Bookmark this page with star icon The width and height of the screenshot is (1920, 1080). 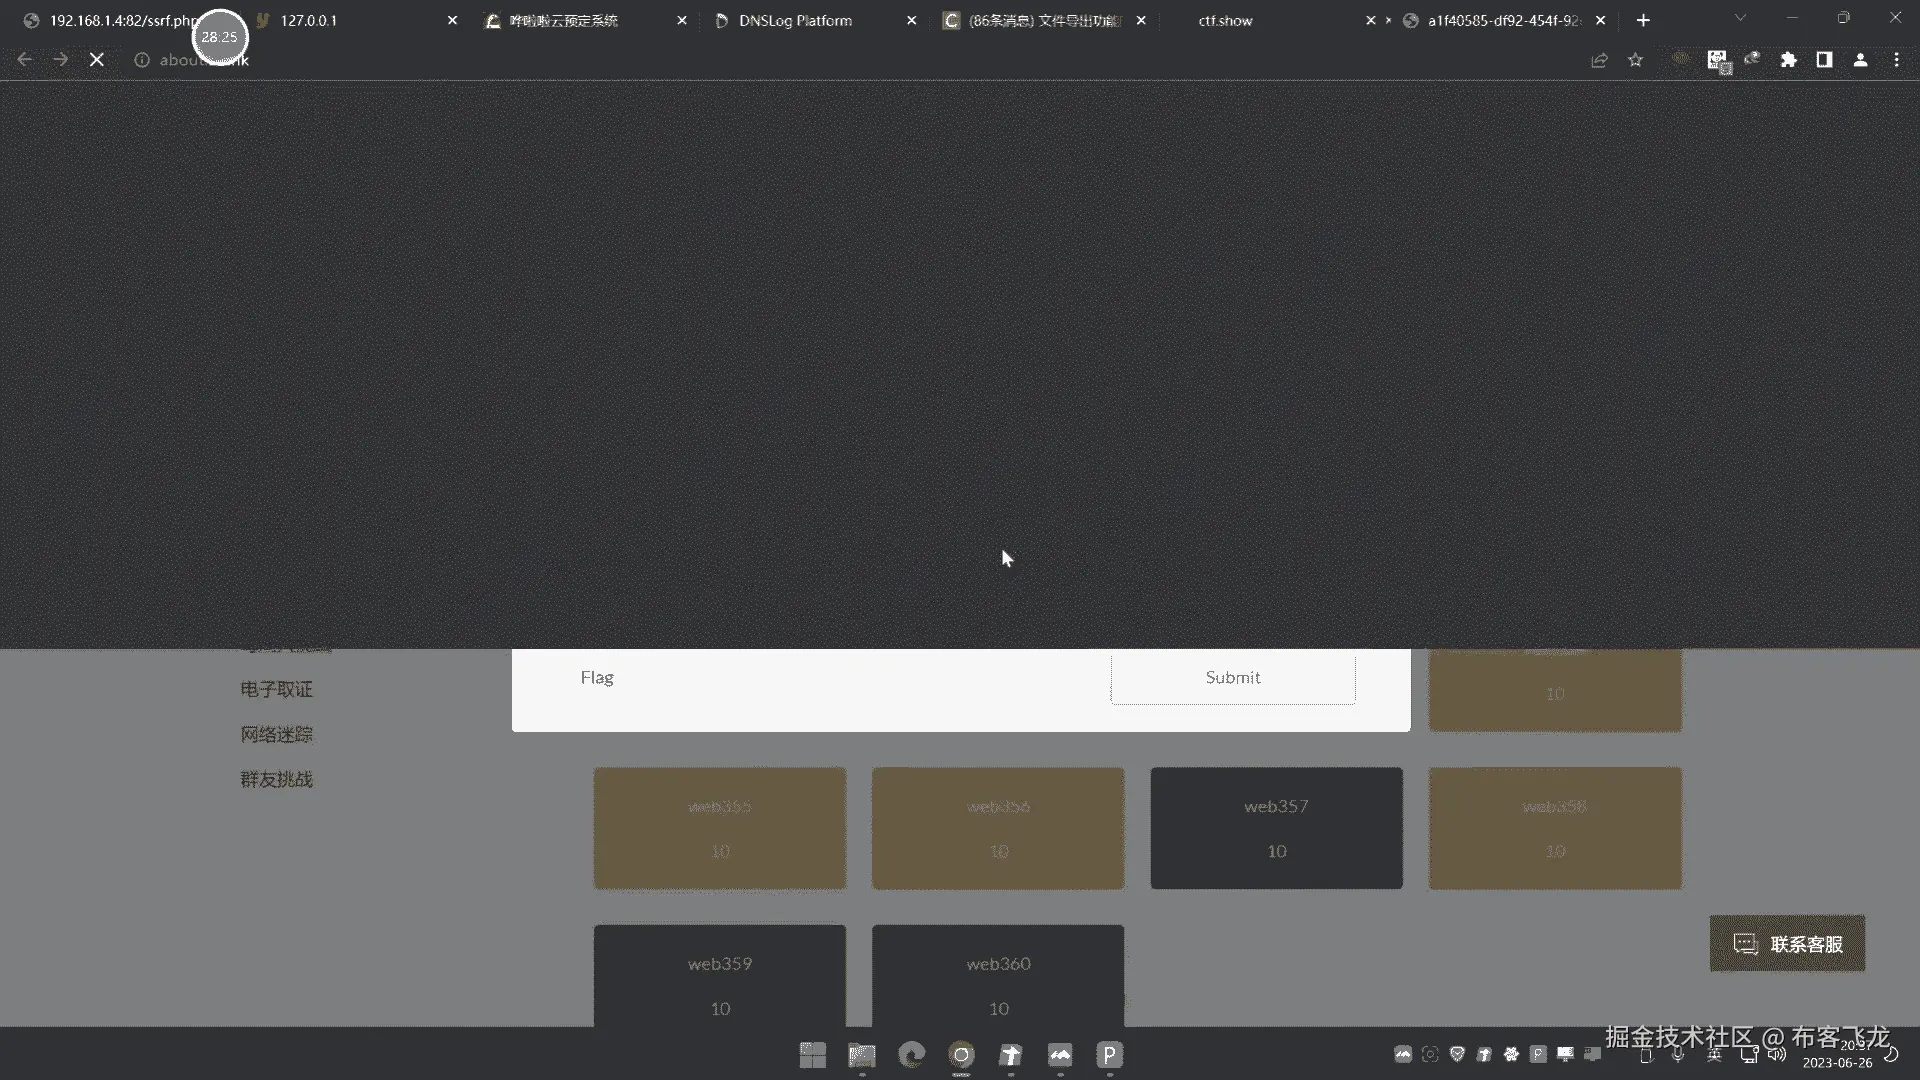pyautogui.click(x=1635, y=60)
